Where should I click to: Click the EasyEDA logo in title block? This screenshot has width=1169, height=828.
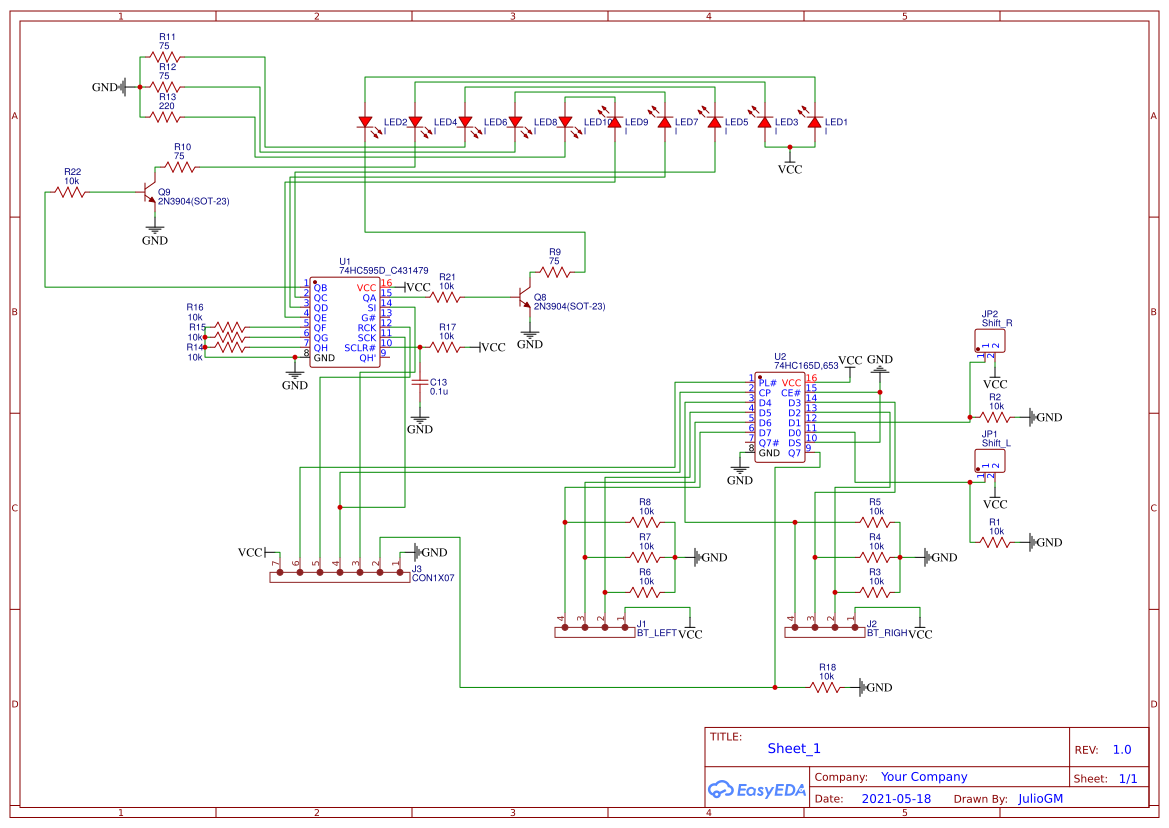(757, 790)
